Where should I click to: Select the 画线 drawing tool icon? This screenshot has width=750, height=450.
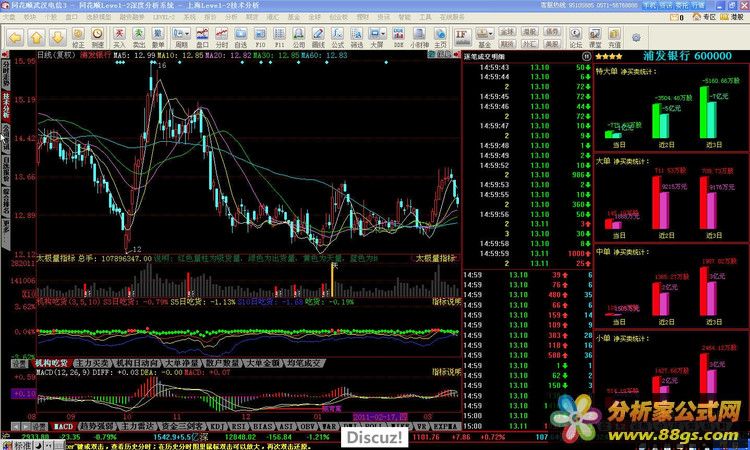pyautogui.click(x=318, y=37)
